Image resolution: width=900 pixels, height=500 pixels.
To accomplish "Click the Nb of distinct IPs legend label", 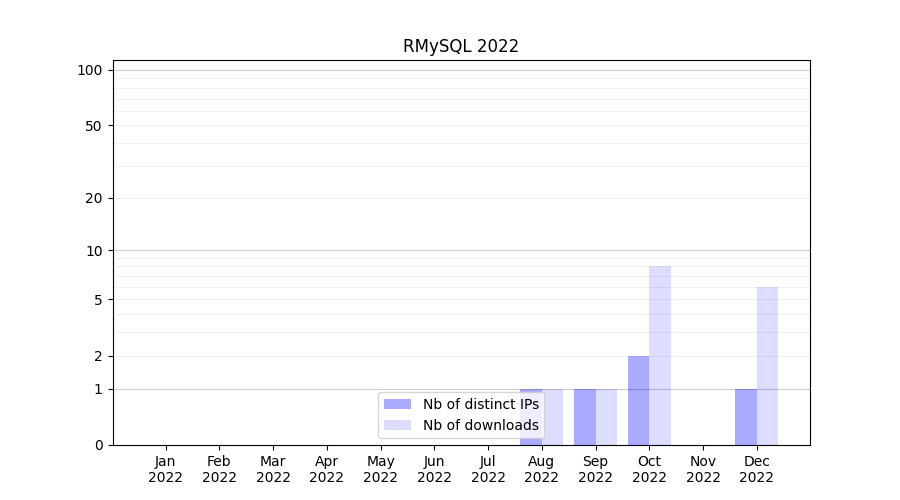I will pyautogui.click(x=480, y=404).
